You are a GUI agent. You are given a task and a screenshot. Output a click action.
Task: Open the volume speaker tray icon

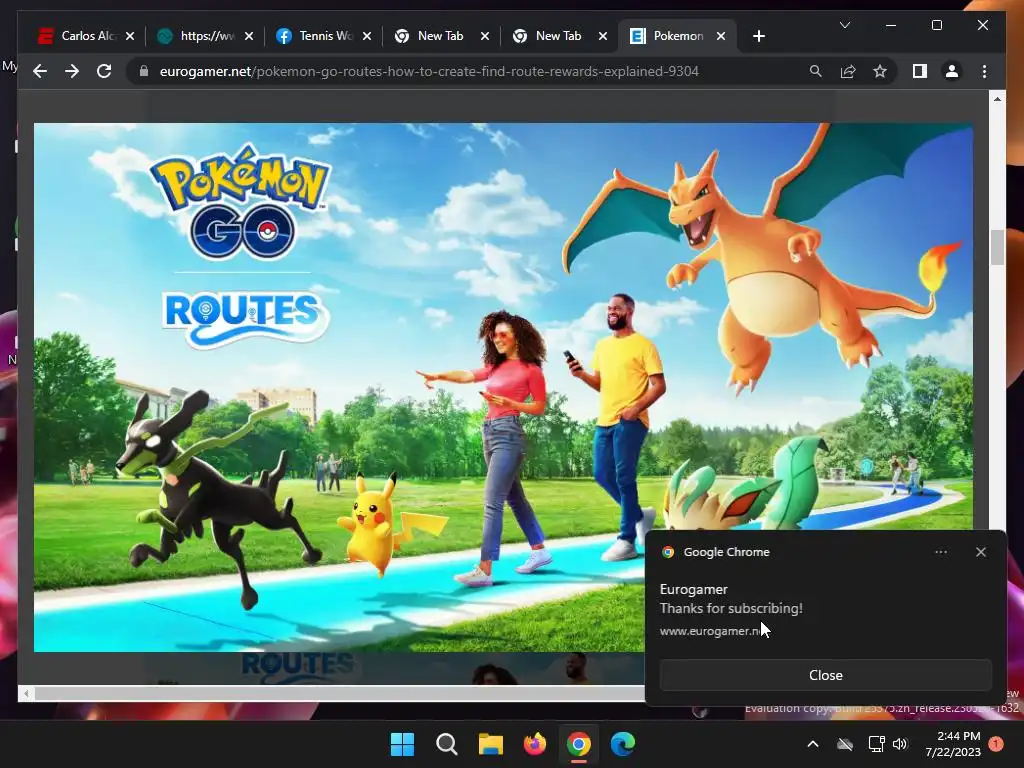901,744
